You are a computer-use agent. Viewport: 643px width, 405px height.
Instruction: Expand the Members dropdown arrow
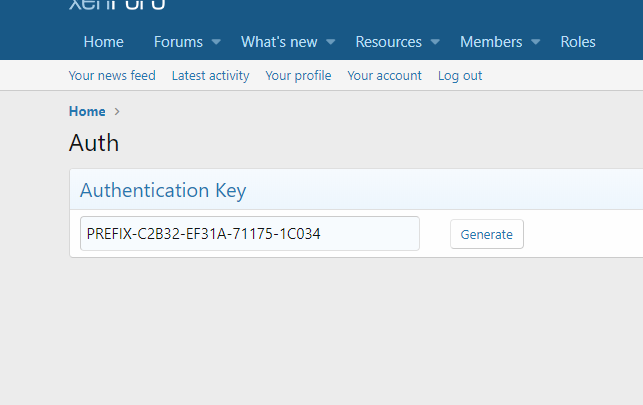536,42
